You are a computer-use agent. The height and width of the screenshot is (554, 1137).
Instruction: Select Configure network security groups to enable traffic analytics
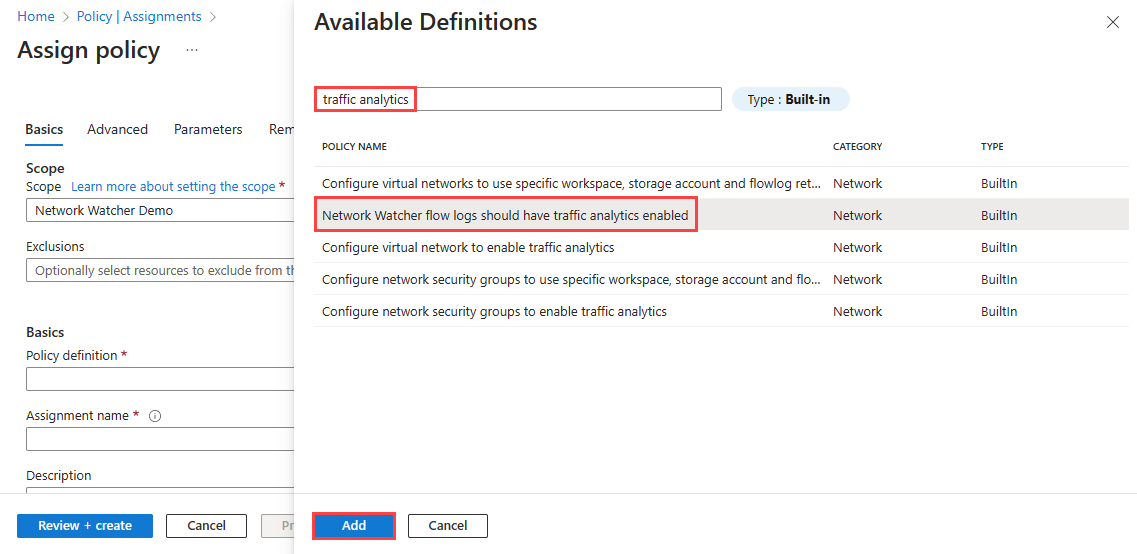(494, 311)
